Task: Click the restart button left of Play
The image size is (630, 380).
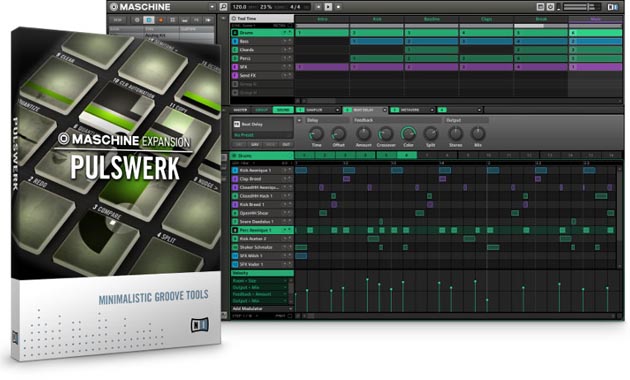Action: [x=318, y=7]
